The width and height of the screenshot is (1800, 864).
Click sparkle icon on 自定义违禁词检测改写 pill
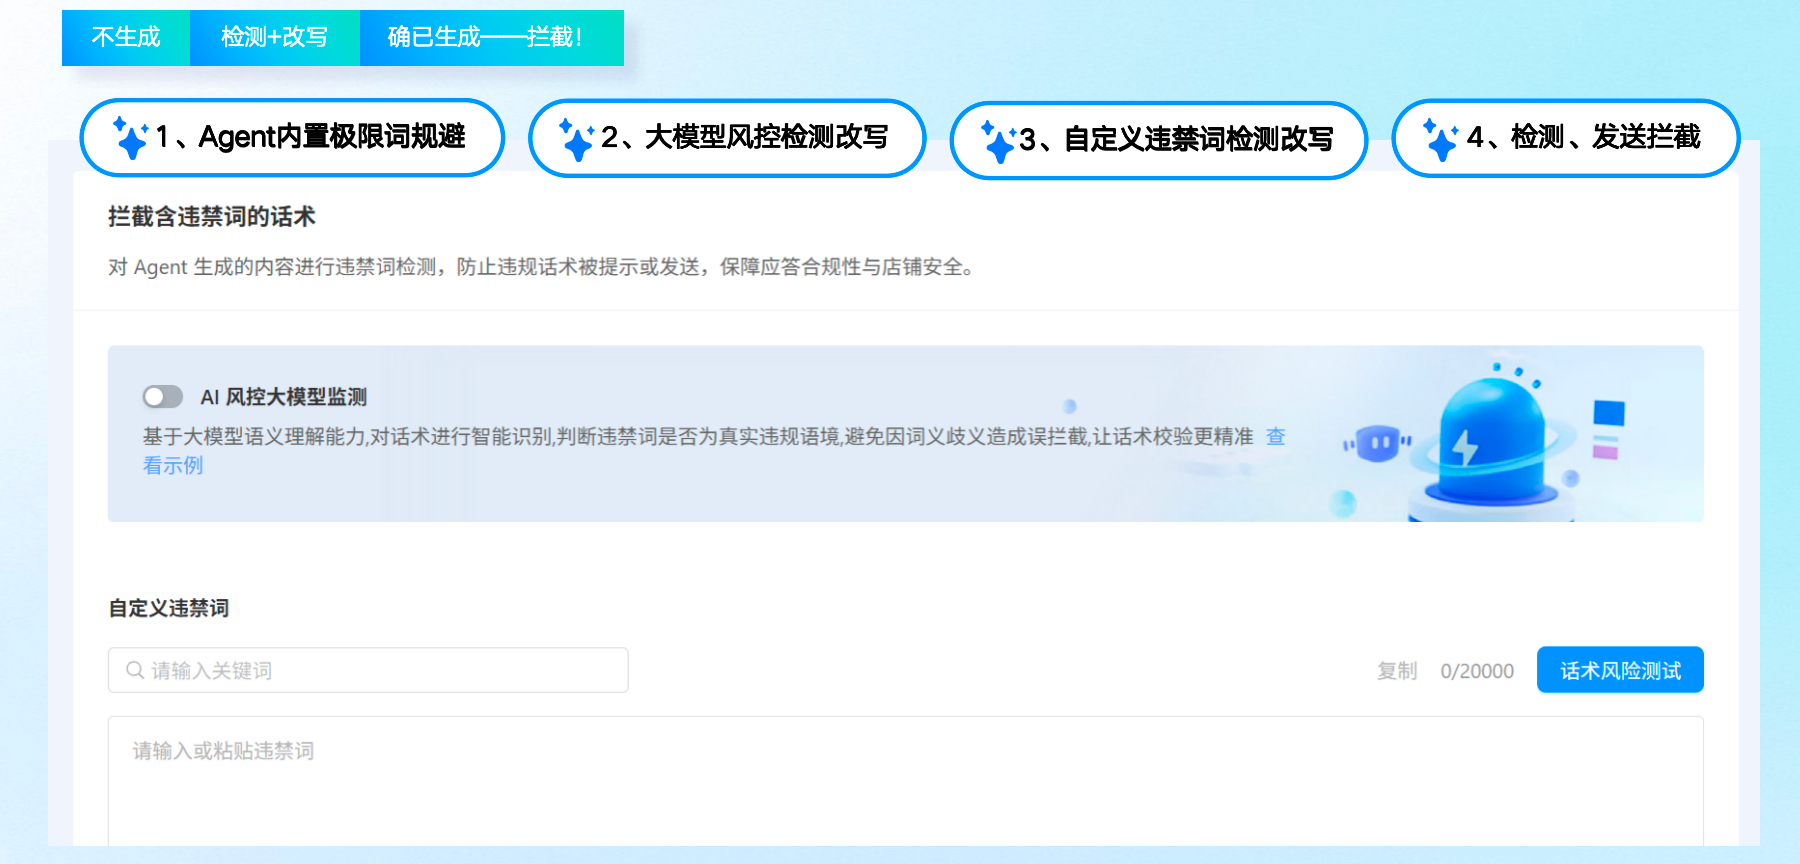click(x=998, y=141)
